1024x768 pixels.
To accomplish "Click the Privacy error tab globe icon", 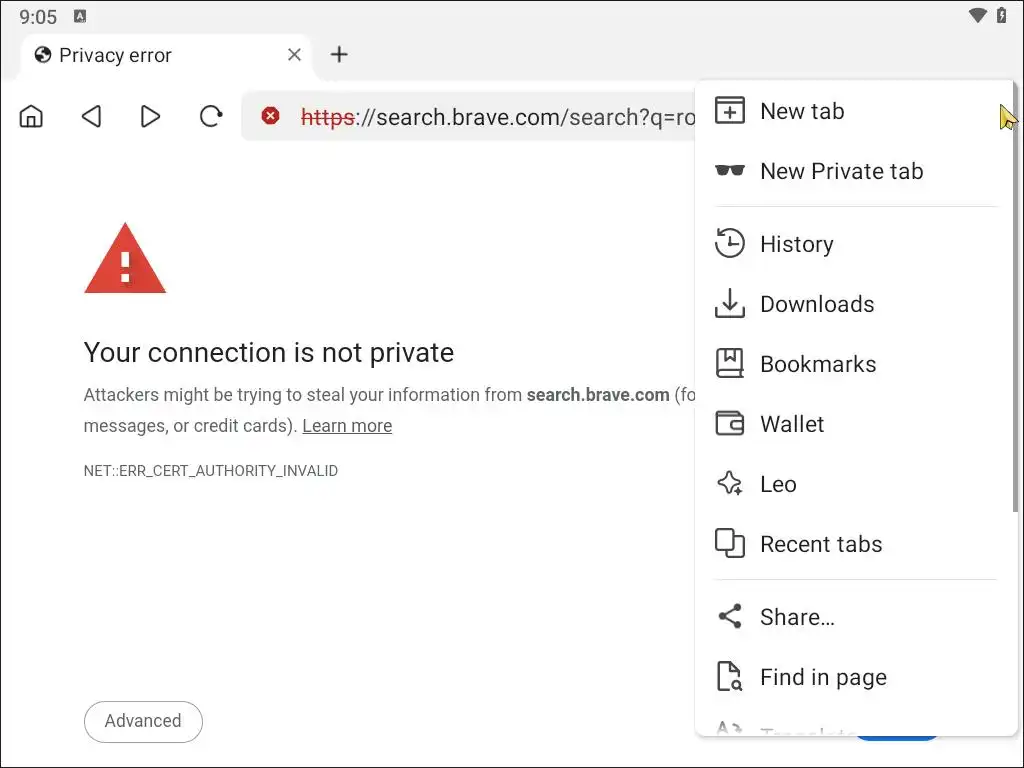I will 43,55.
